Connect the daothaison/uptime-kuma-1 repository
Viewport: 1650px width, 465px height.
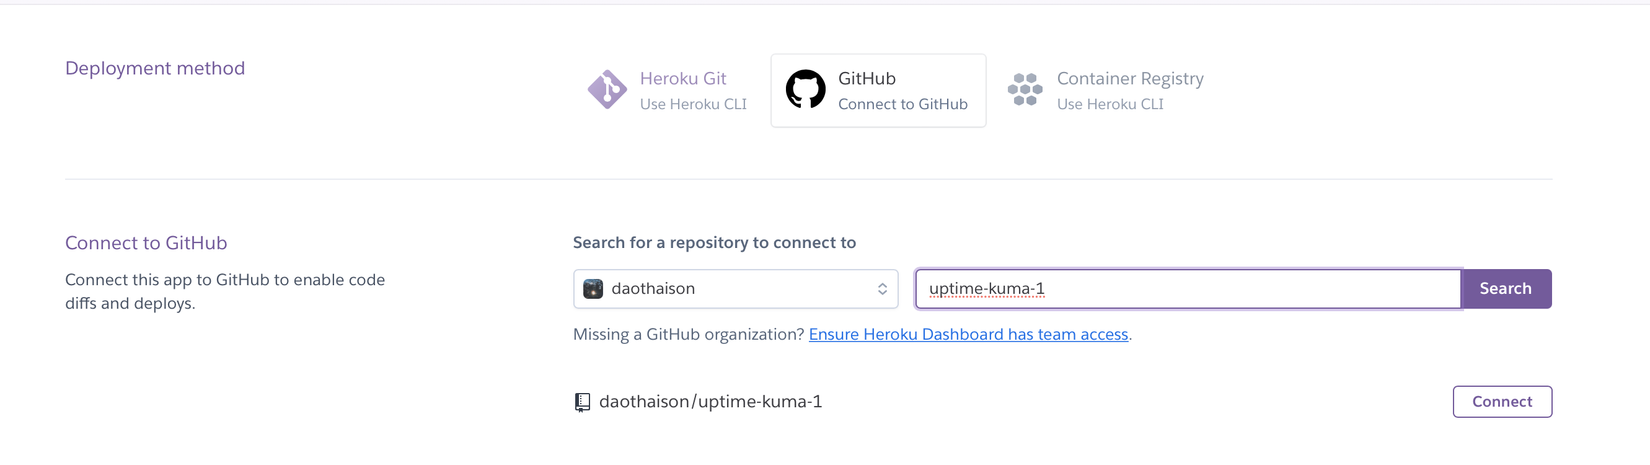1501,402
